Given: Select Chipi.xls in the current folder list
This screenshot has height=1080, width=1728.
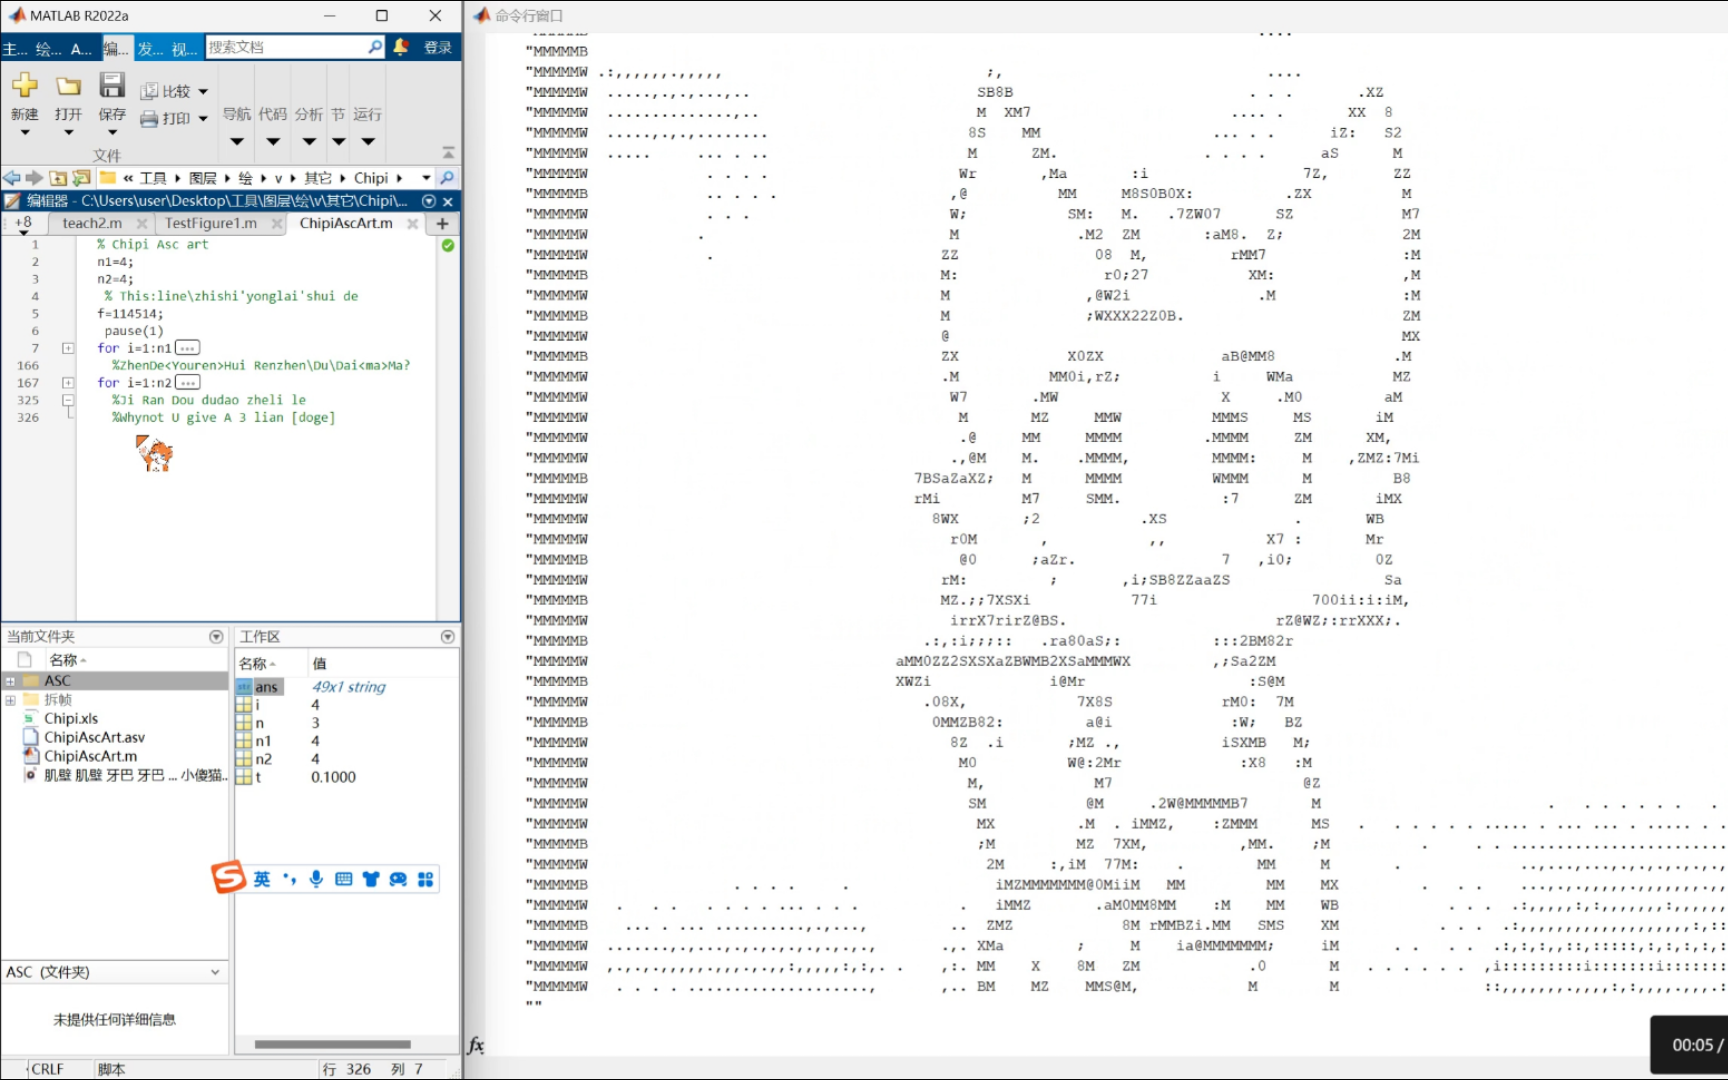Looking at the screenshot, I should tap(70, 718).
